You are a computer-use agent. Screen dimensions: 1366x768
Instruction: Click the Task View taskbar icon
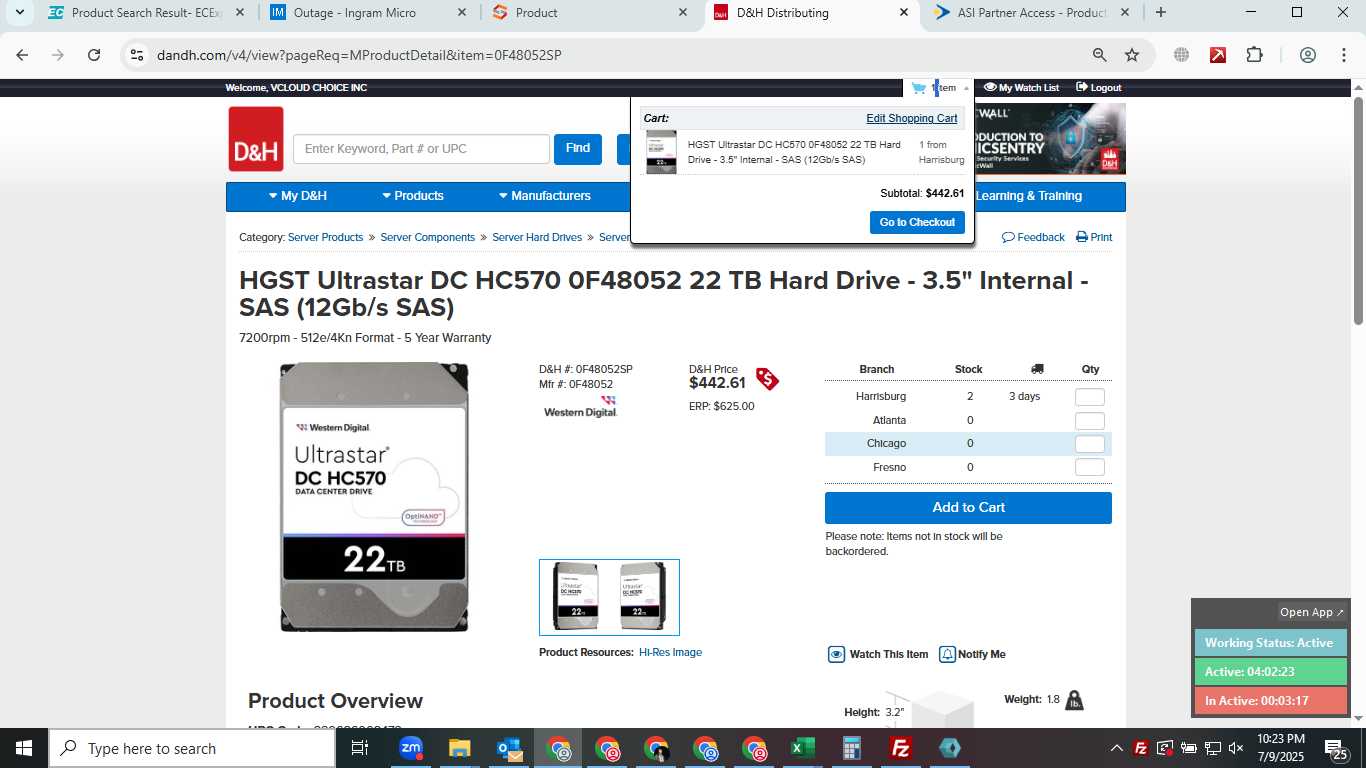360,748
